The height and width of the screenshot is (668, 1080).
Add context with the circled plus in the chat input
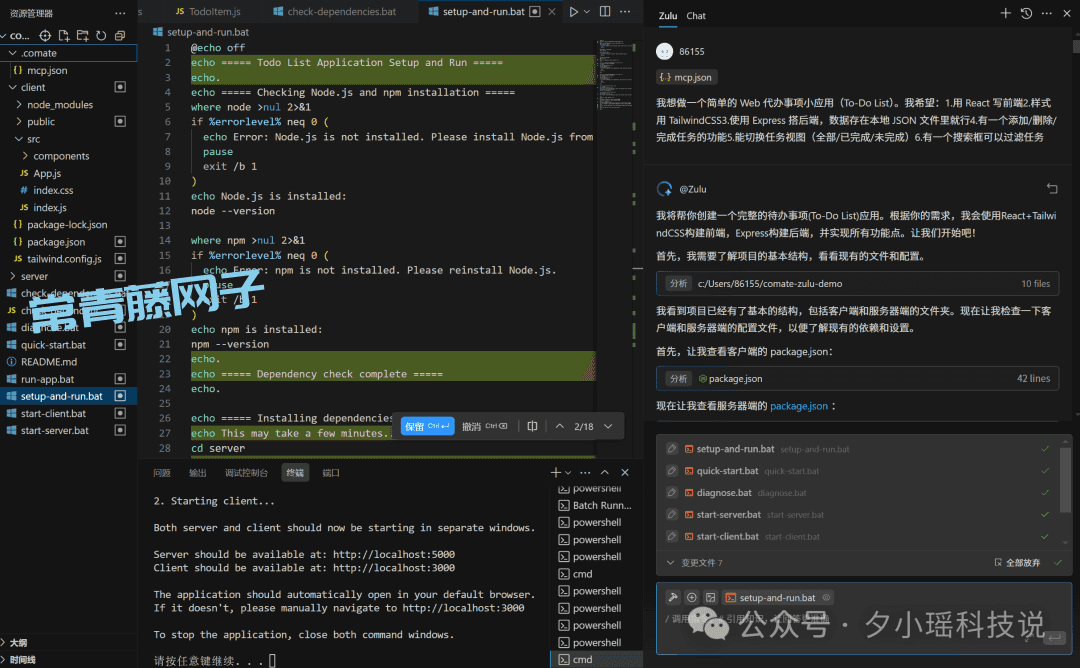pos(692,597)
